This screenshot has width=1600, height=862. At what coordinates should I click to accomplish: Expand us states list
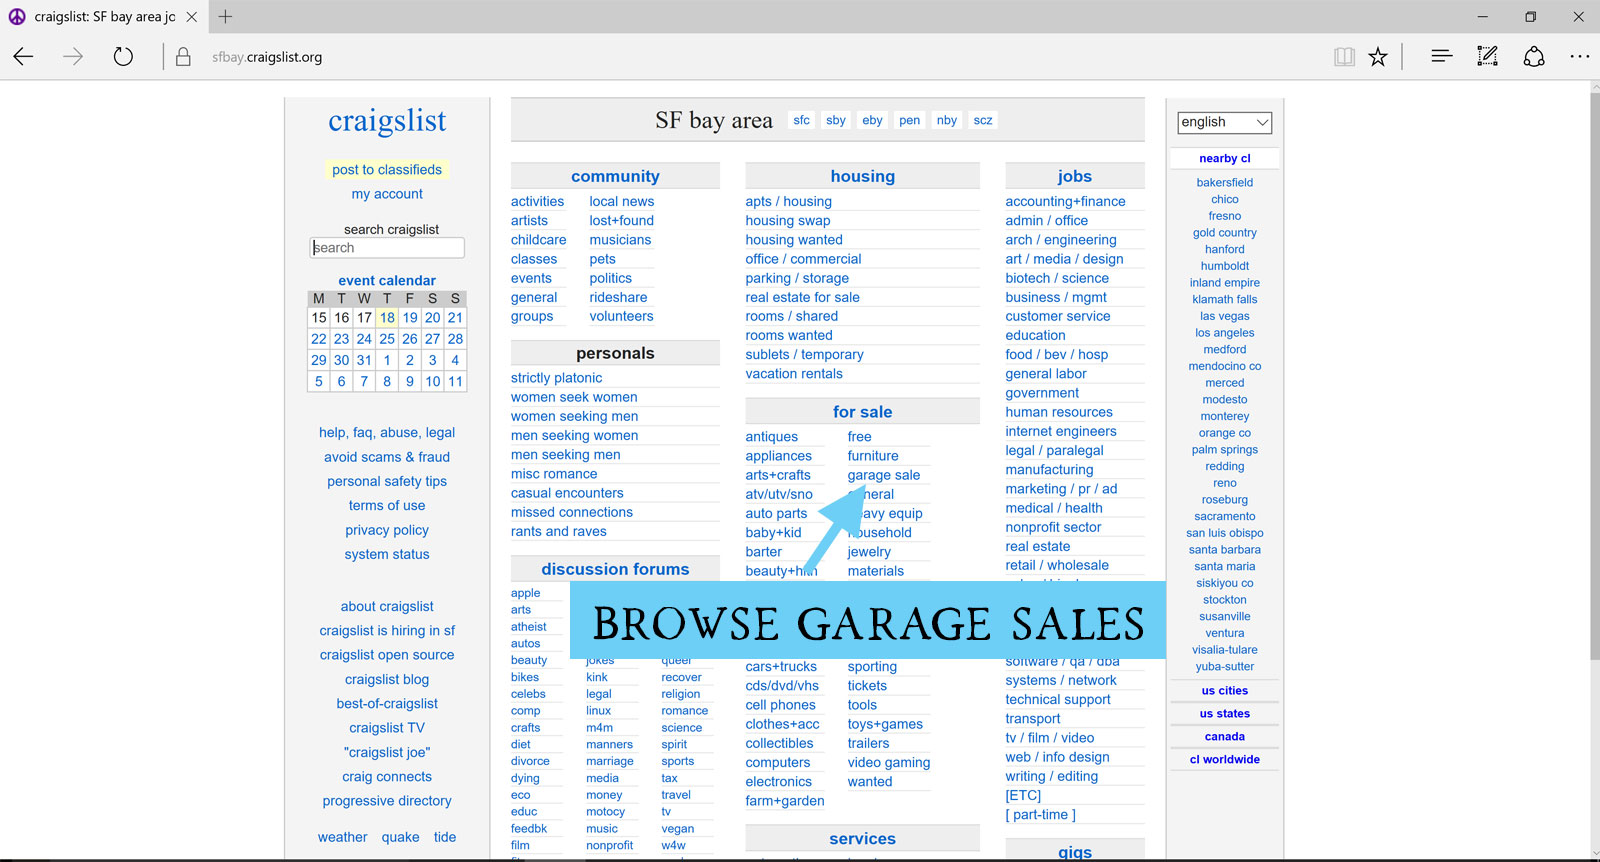pyautogui.click(x=1224, y=714)
